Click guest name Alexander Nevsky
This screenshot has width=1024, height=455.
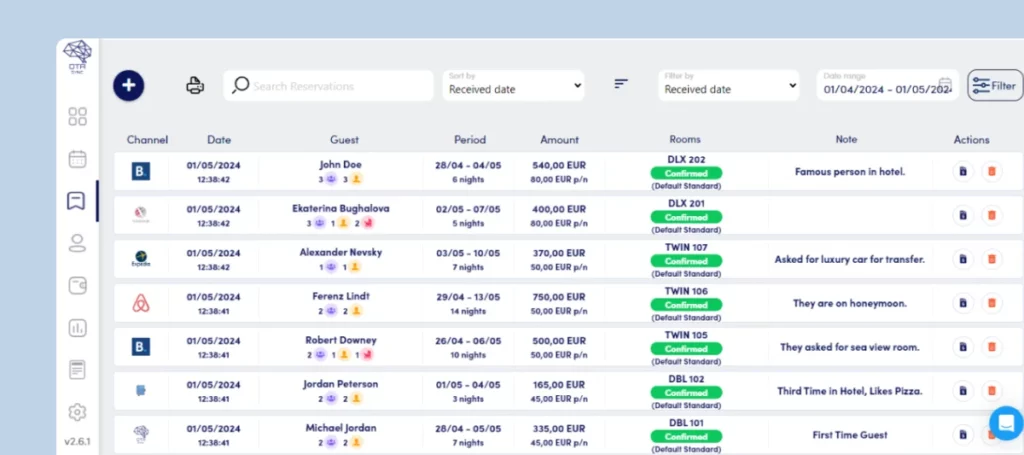(340, 252)
